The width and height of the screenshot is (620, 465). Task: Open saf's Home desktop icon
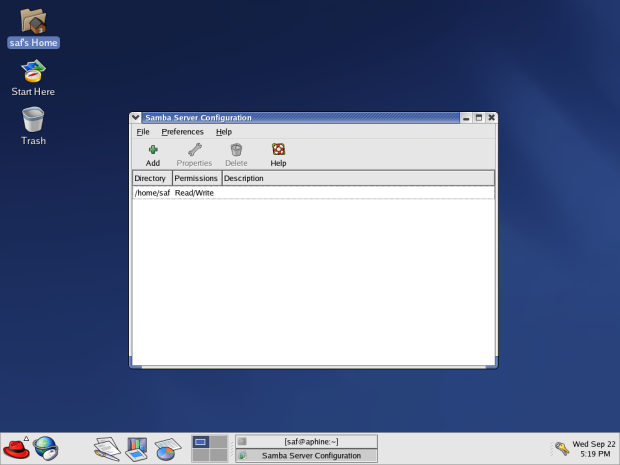coord(33,28)
